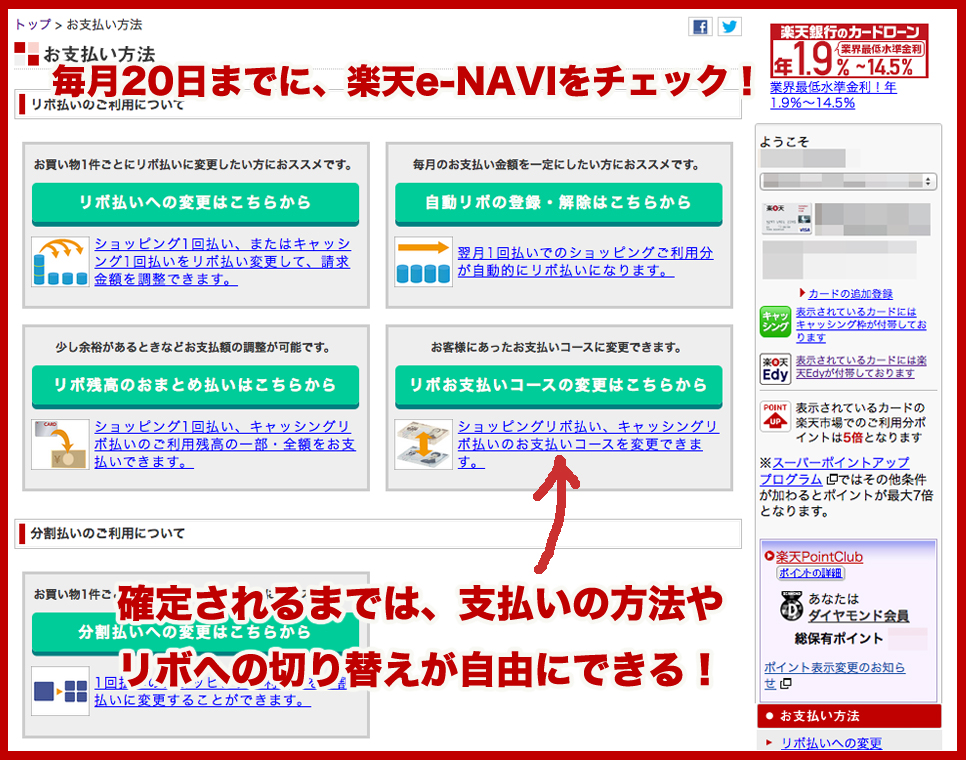966x760 pixels.
Task: Open the トップ breadcrumb link
Action: pyautogui.click(x=32, y=25)
